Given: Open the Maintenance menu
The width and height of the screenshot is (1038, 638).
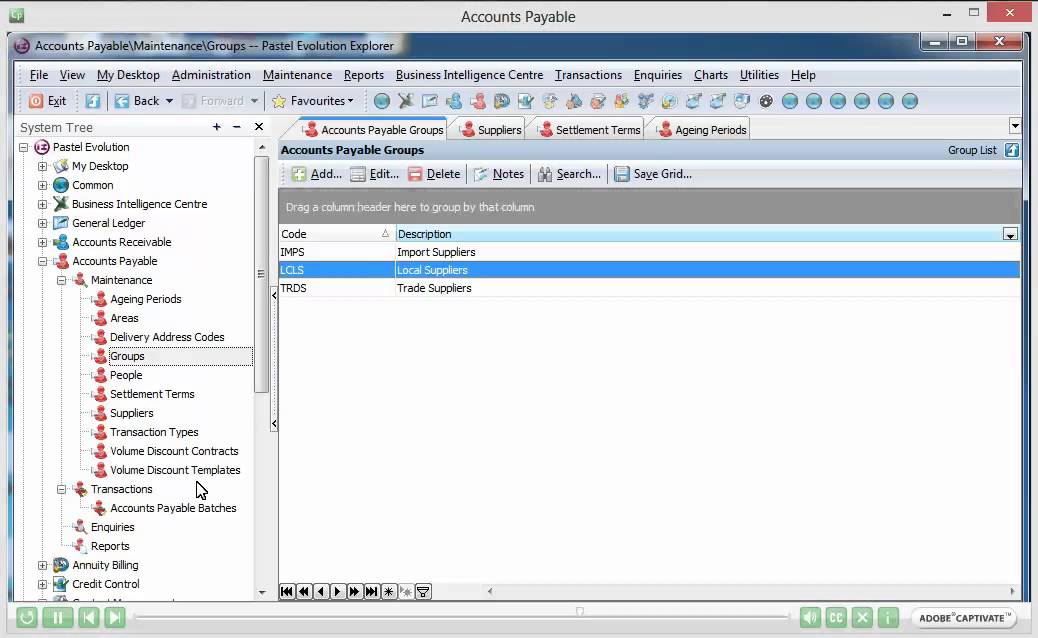Looking at the screenshot, I should point(297,75).
